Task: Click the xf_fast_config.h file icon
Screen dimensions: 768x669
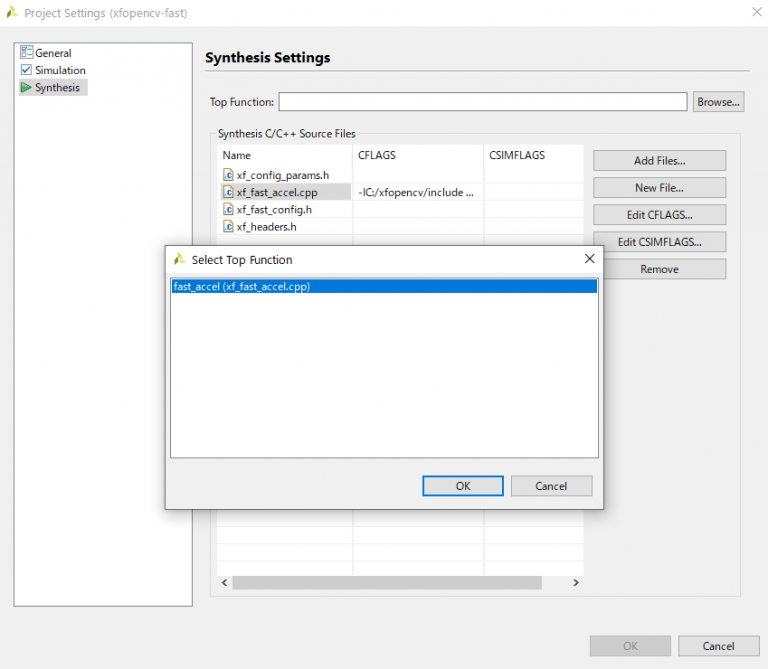Action: pyautogui.click(x=228, y=209)
